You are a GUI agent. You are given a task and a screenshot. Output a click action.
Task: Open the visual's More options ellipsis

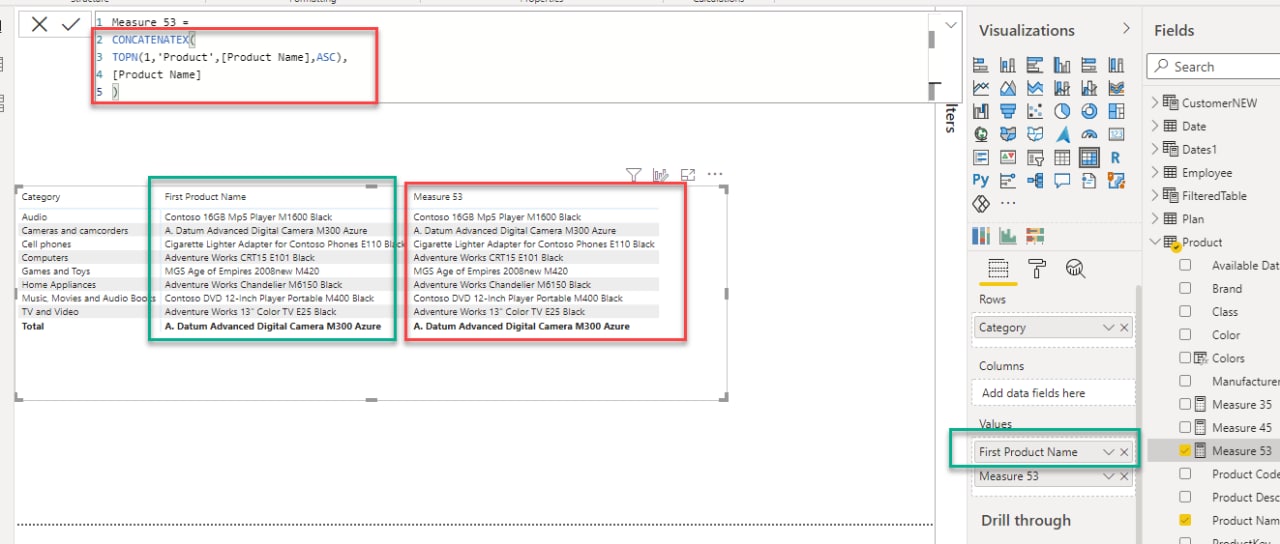pyautogui.click(x=715, y=174)
